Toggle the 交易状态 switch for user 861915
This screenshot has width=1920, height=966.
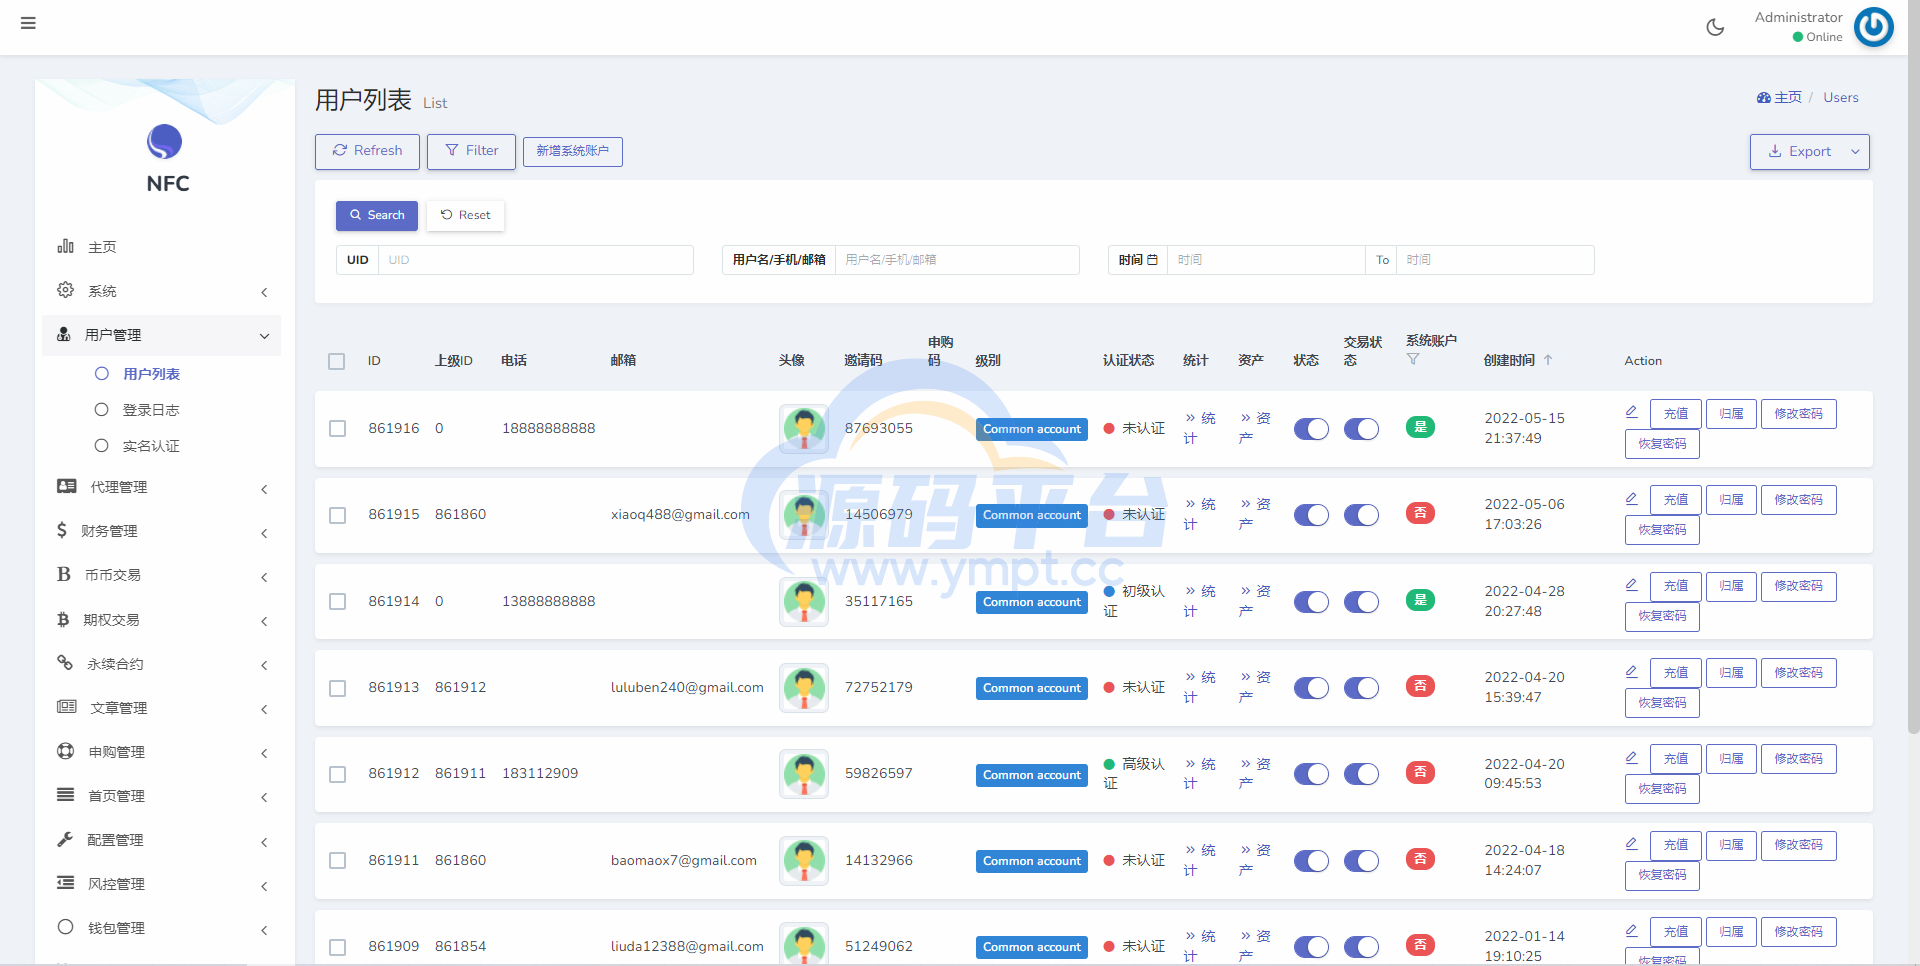point(1361,515)
